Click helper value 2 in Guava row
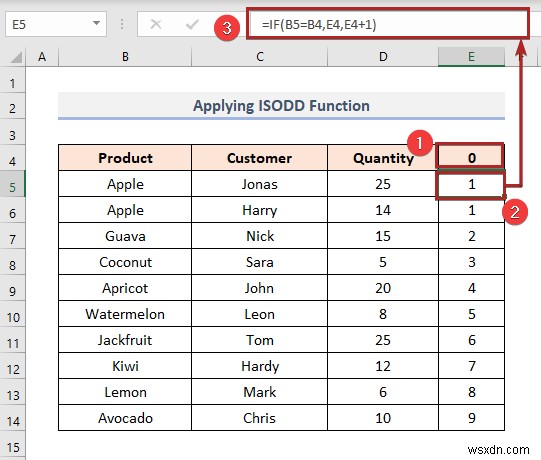 click(471, 236)
